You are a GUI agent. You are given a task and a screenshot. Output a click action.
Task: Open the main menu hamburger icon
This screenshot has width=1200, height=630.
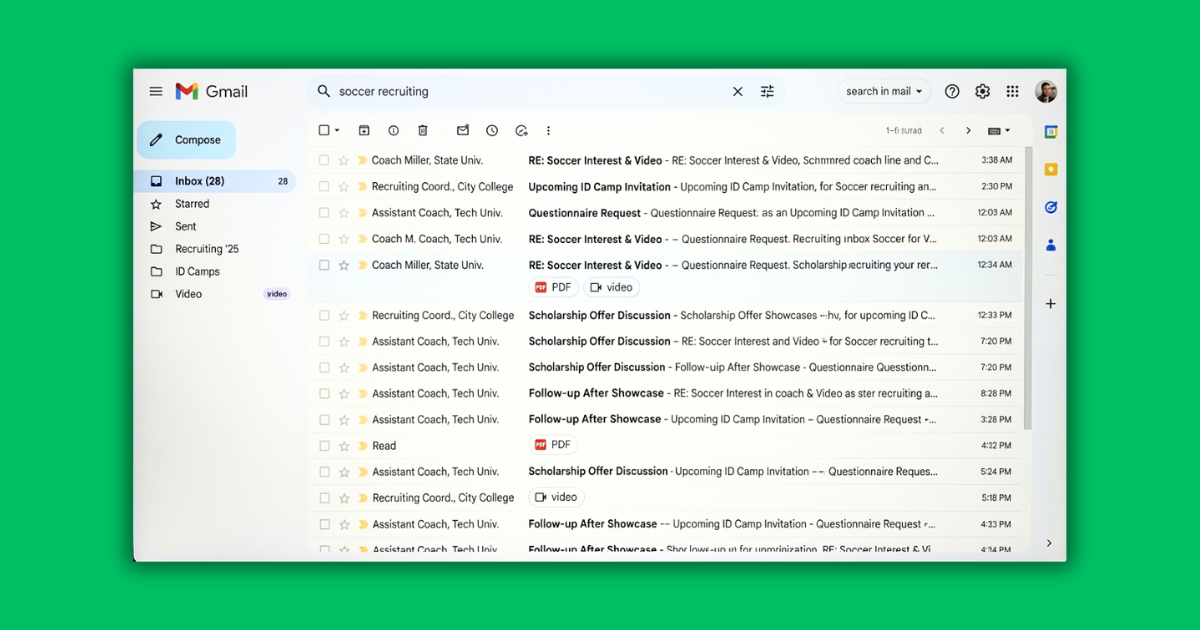tap(156, 91)
